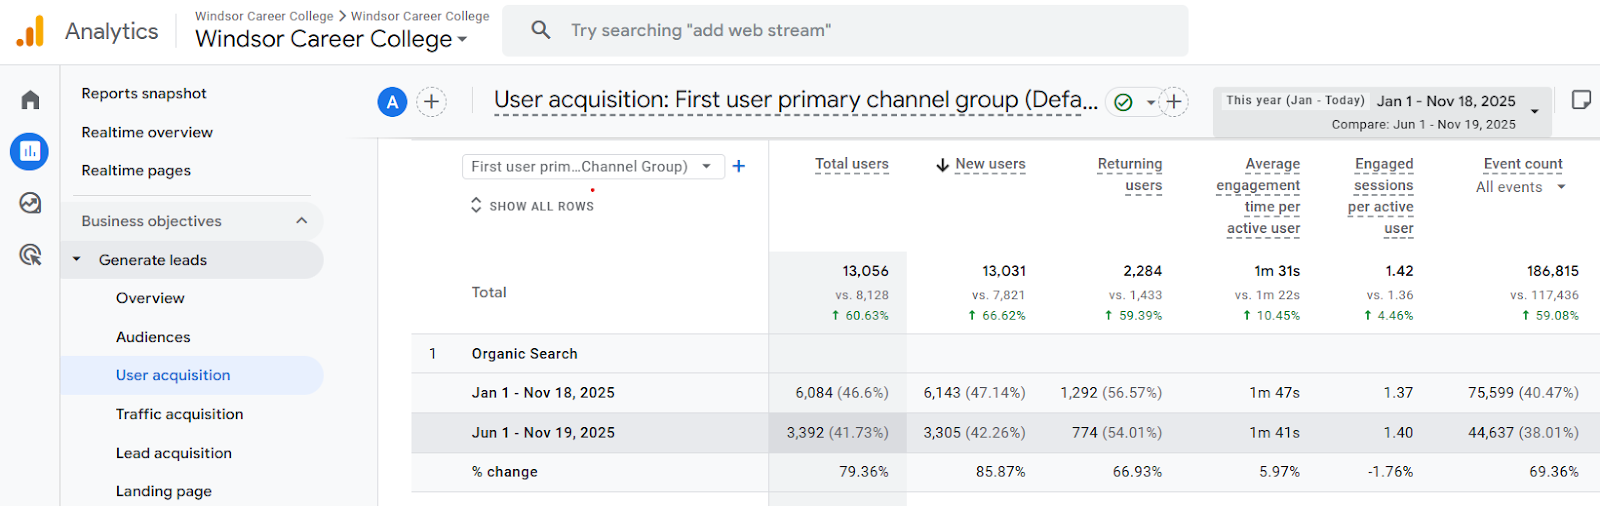The width and height of the screenshot is (1600, 506).
Task: Open the Home icon in left rail
Action: click(x=30, y=100)
